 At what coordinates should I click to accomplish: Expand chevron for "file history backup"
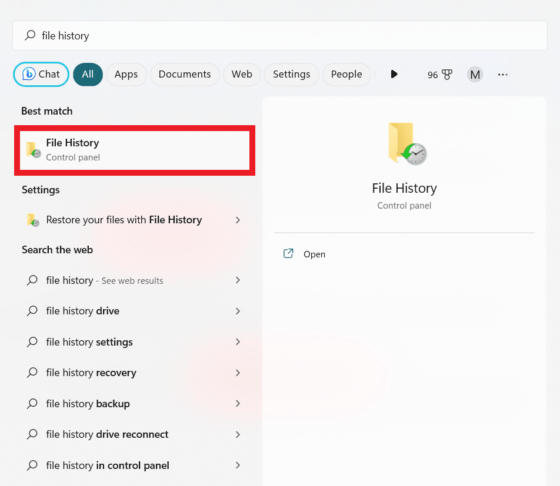[238, 404]
